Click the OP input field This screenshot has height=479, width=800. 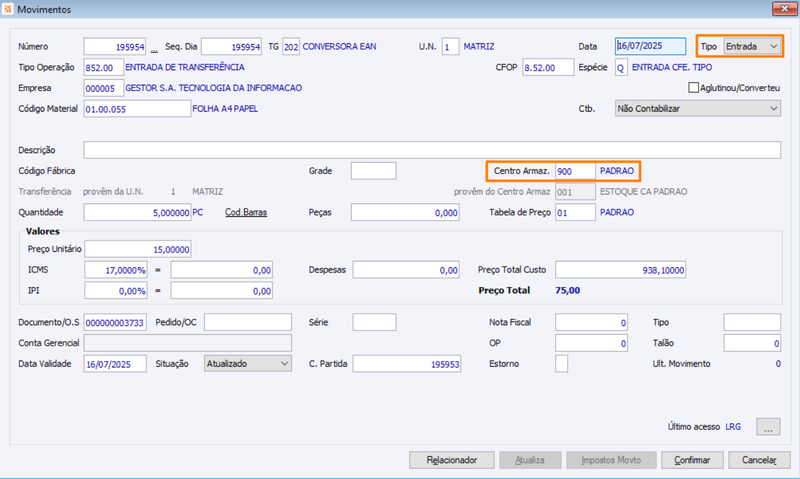(x=591, y=343)
